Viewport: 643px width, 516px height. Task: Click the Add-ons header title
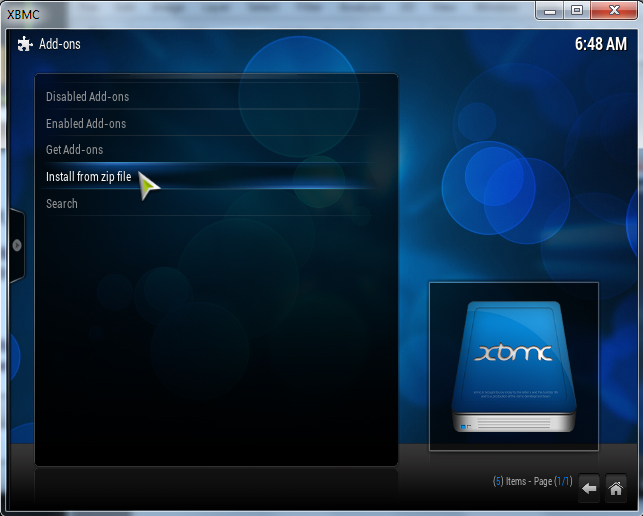click(60, 44)
